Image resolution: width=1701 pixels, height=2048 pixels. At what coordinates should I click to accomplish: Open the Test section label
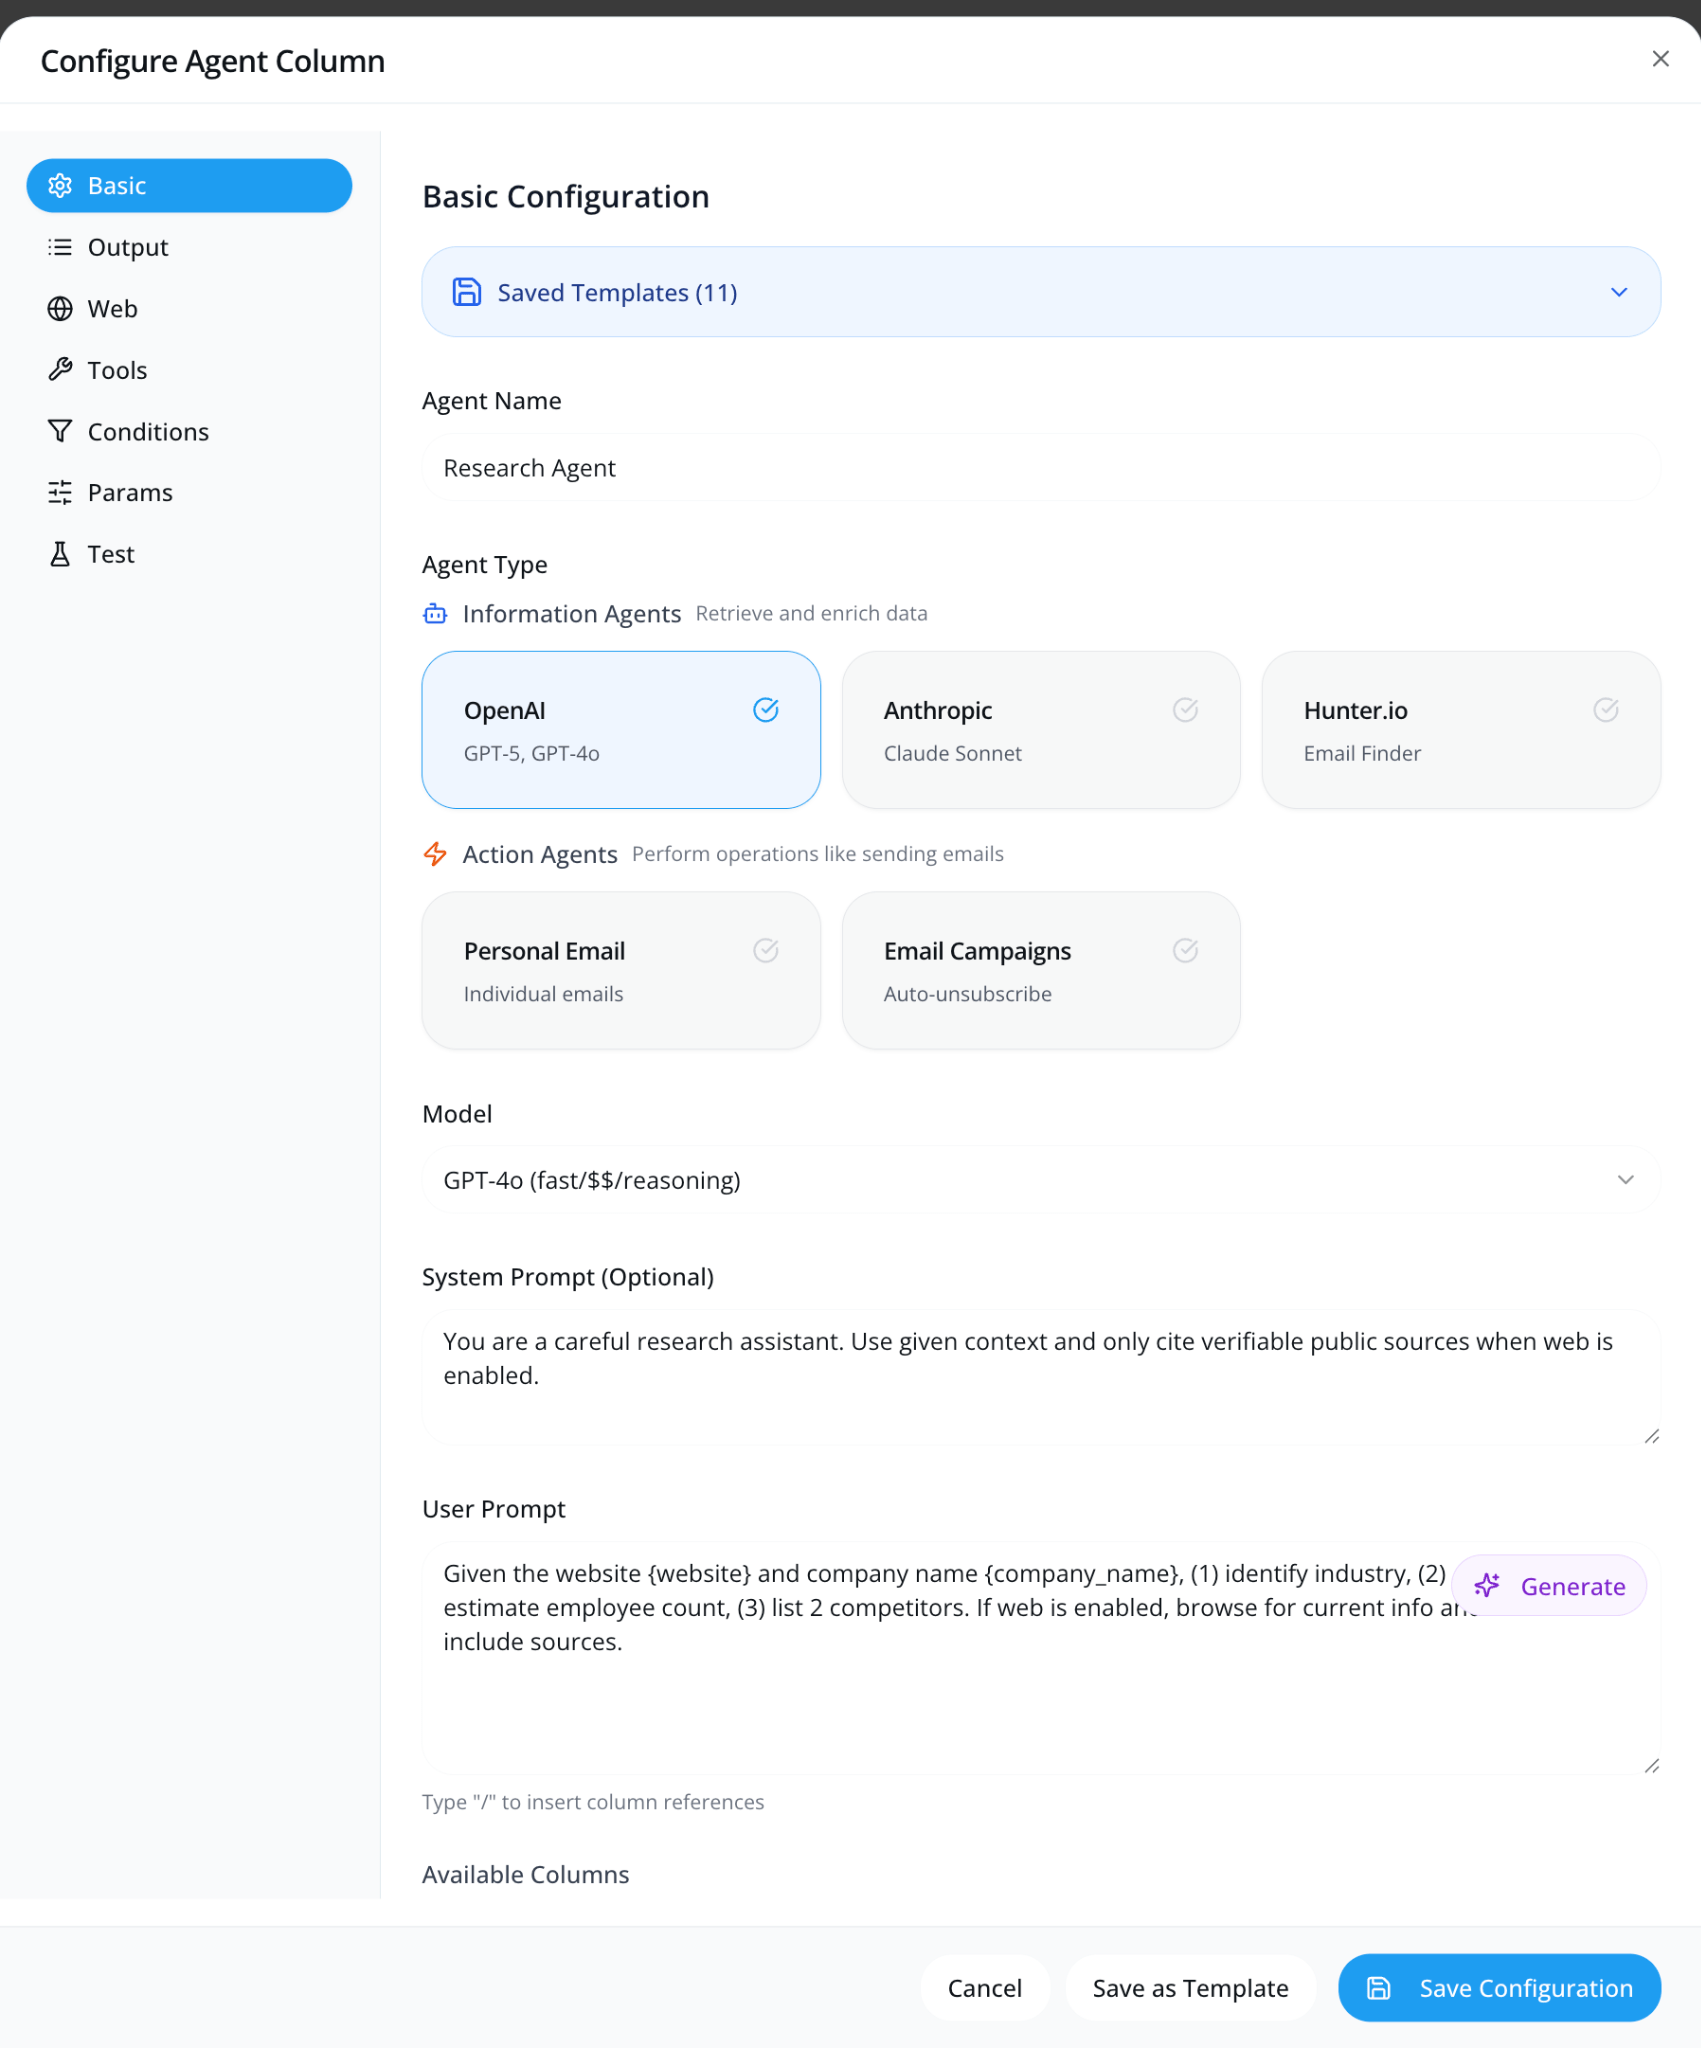111,554
